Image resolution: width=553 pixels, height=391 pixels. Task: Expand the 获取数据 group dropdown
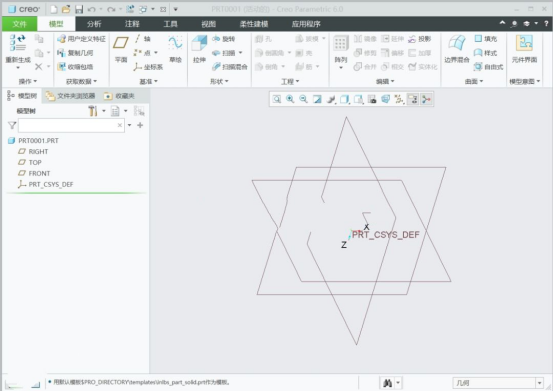point(81,81)
